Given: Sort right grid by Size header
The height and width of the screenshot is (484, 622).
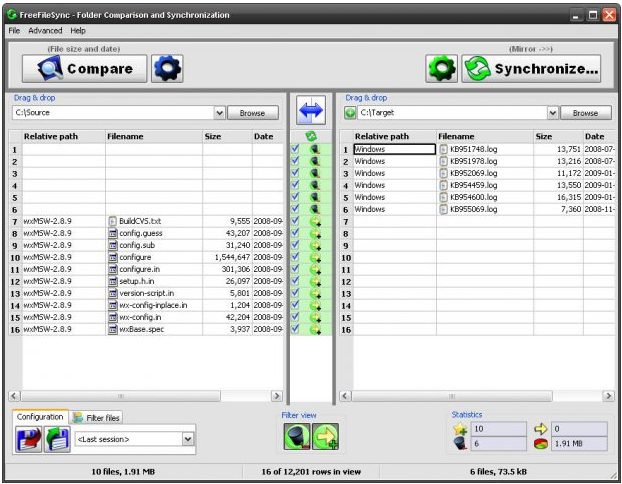Looking at the screenshot, I should (x=558, y=136).
